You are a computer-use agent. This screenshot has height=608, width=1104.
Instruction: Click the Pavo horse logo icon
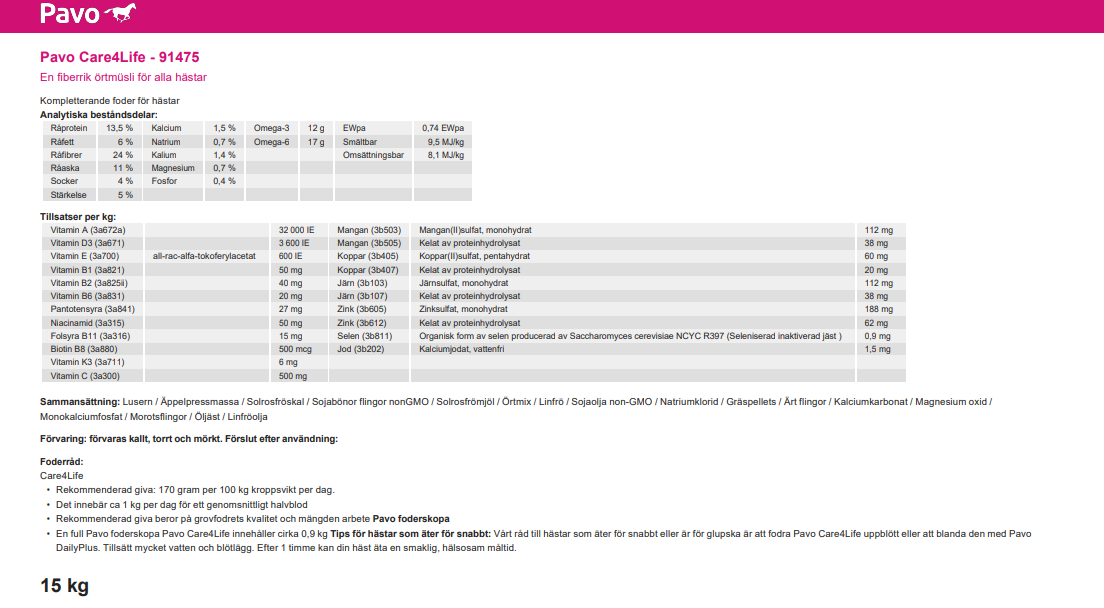click(121, 13)
